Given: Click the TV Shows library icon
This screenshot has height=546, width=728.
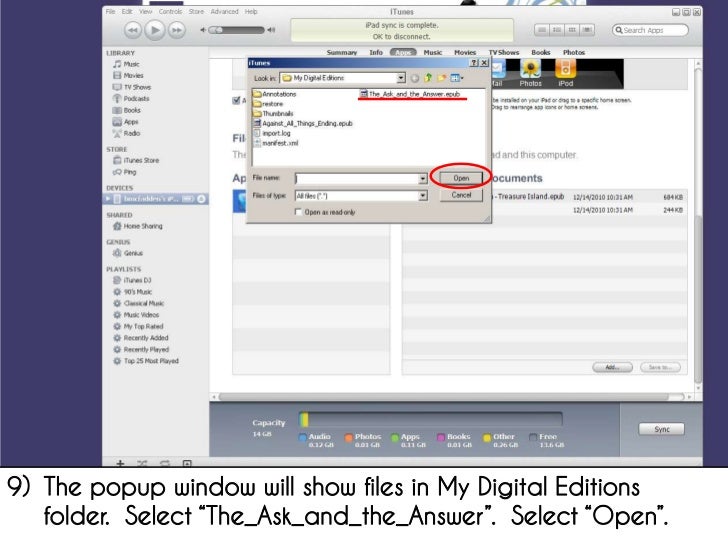Looking at the screenshot, I should [x=117, y=87].
